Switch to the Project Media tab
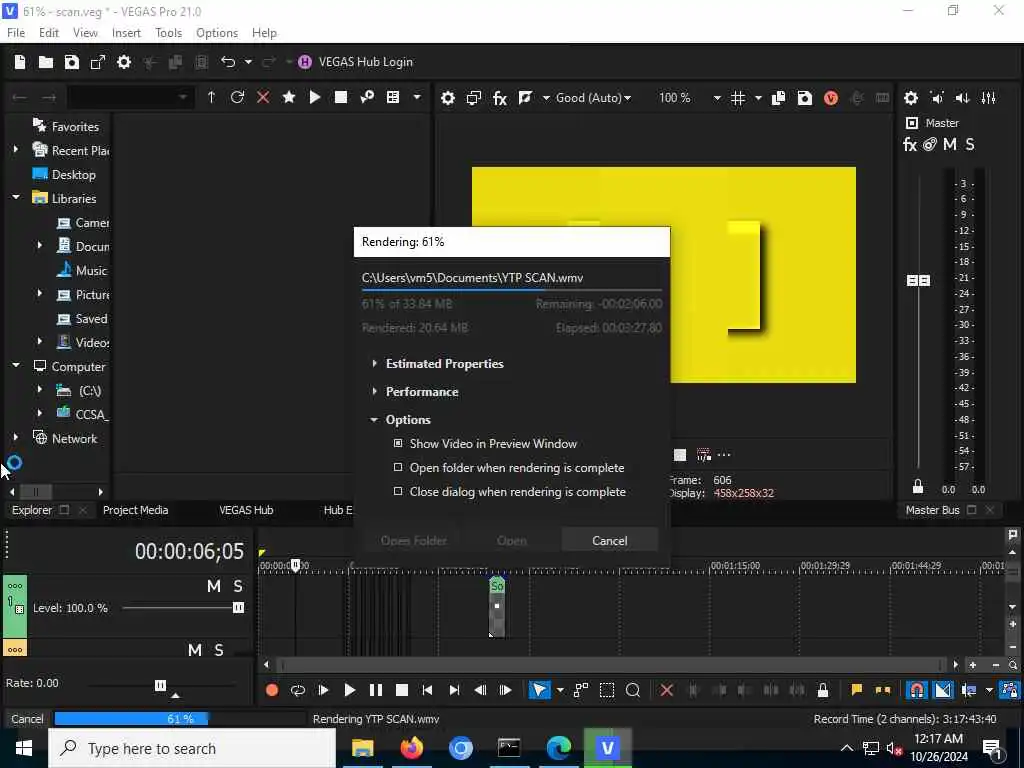This screenshot has width=1024, height=768. coord(135,510)
